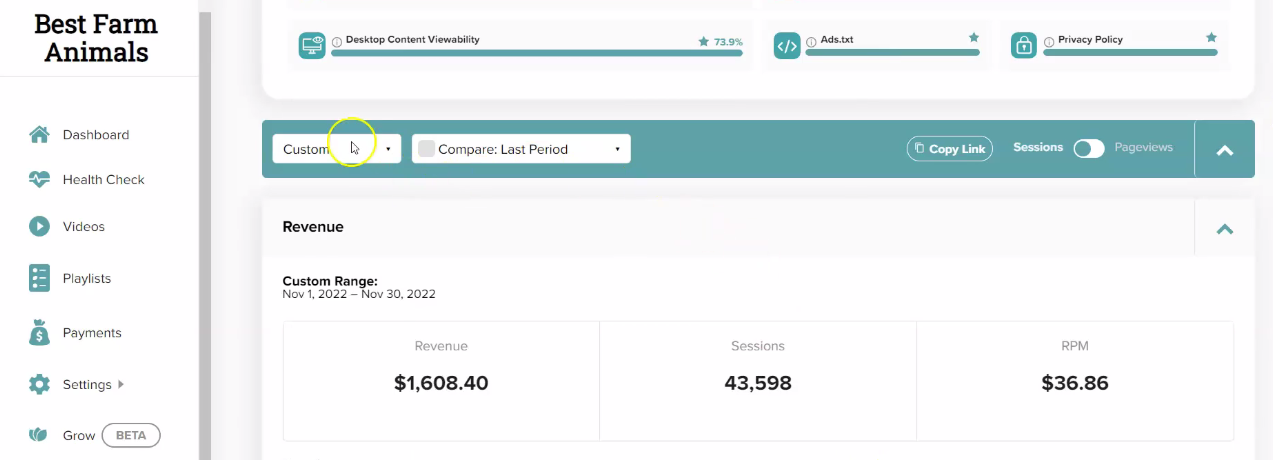Click the Copy Link button
Image resolution: width=1273 pixels, height=460 pixels.
tap(950, 148)
